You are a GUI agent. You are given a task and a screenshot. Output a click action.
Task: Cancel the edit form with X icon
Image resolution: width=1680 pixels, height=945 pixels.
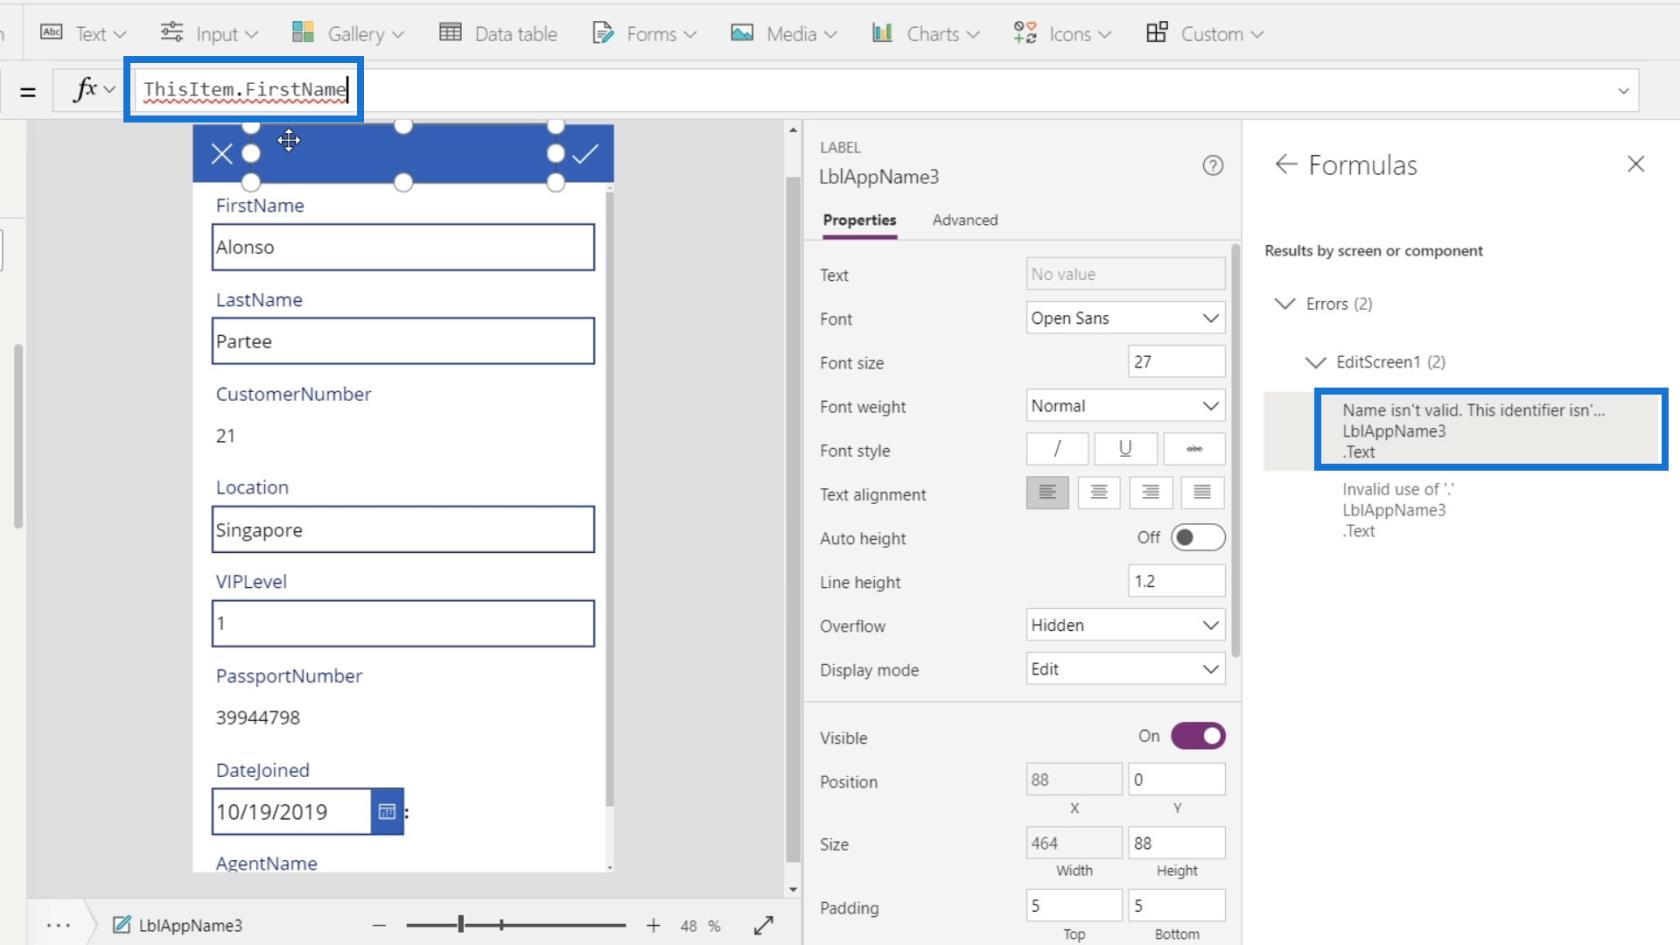click(x=222, y=153)
